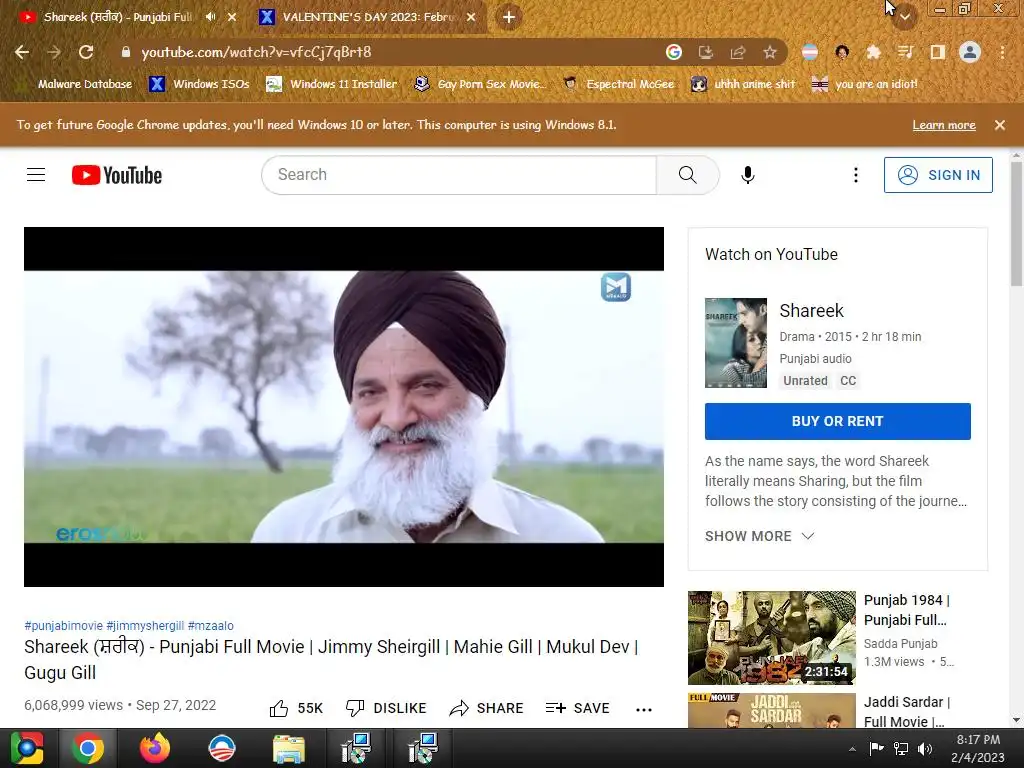Click the clock showing 8:17 PM
The image size is (1024, 768).
(x=978, y=740)
